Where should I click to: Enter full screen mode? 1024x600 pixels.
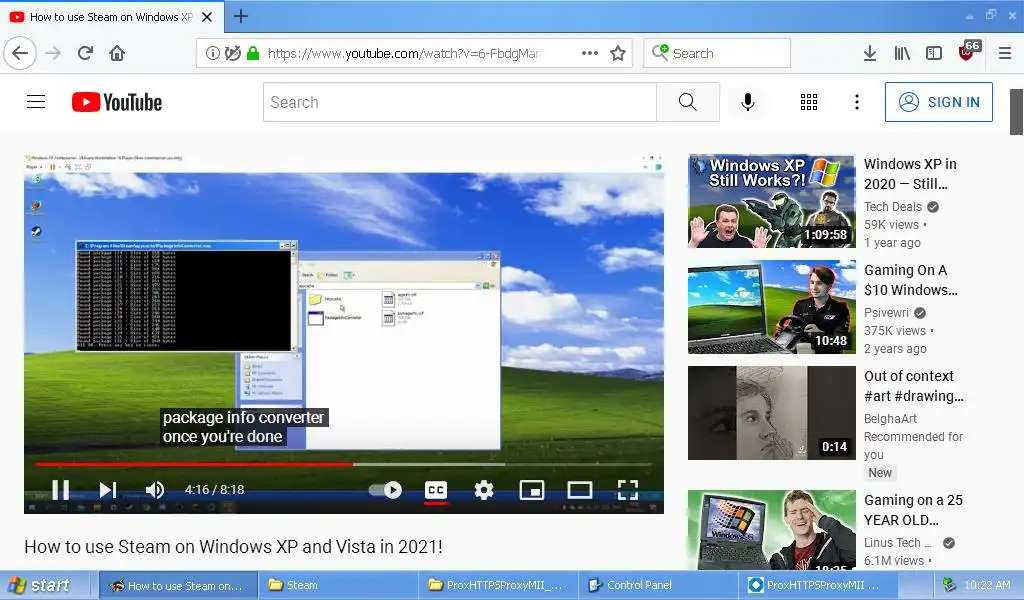(628, 490)
